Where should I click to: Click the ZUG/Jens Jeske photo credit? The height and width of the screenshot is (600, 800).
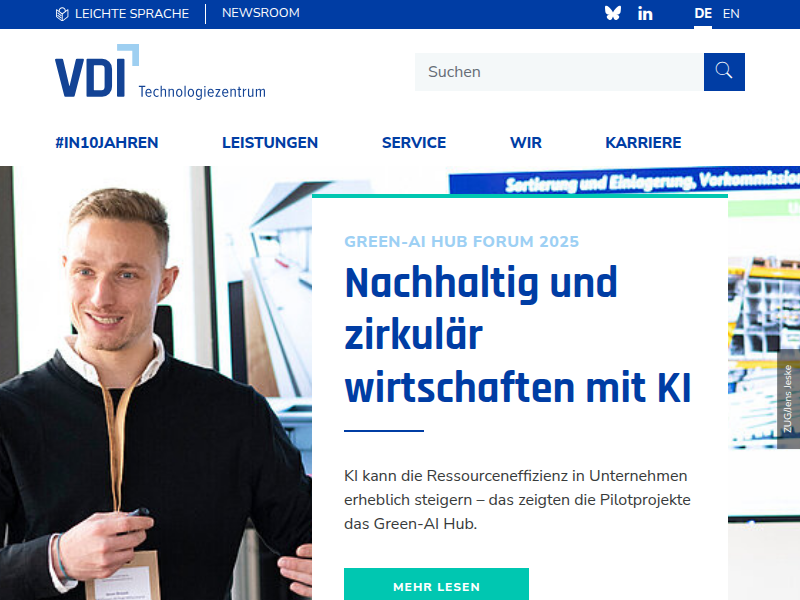[788, 399]
